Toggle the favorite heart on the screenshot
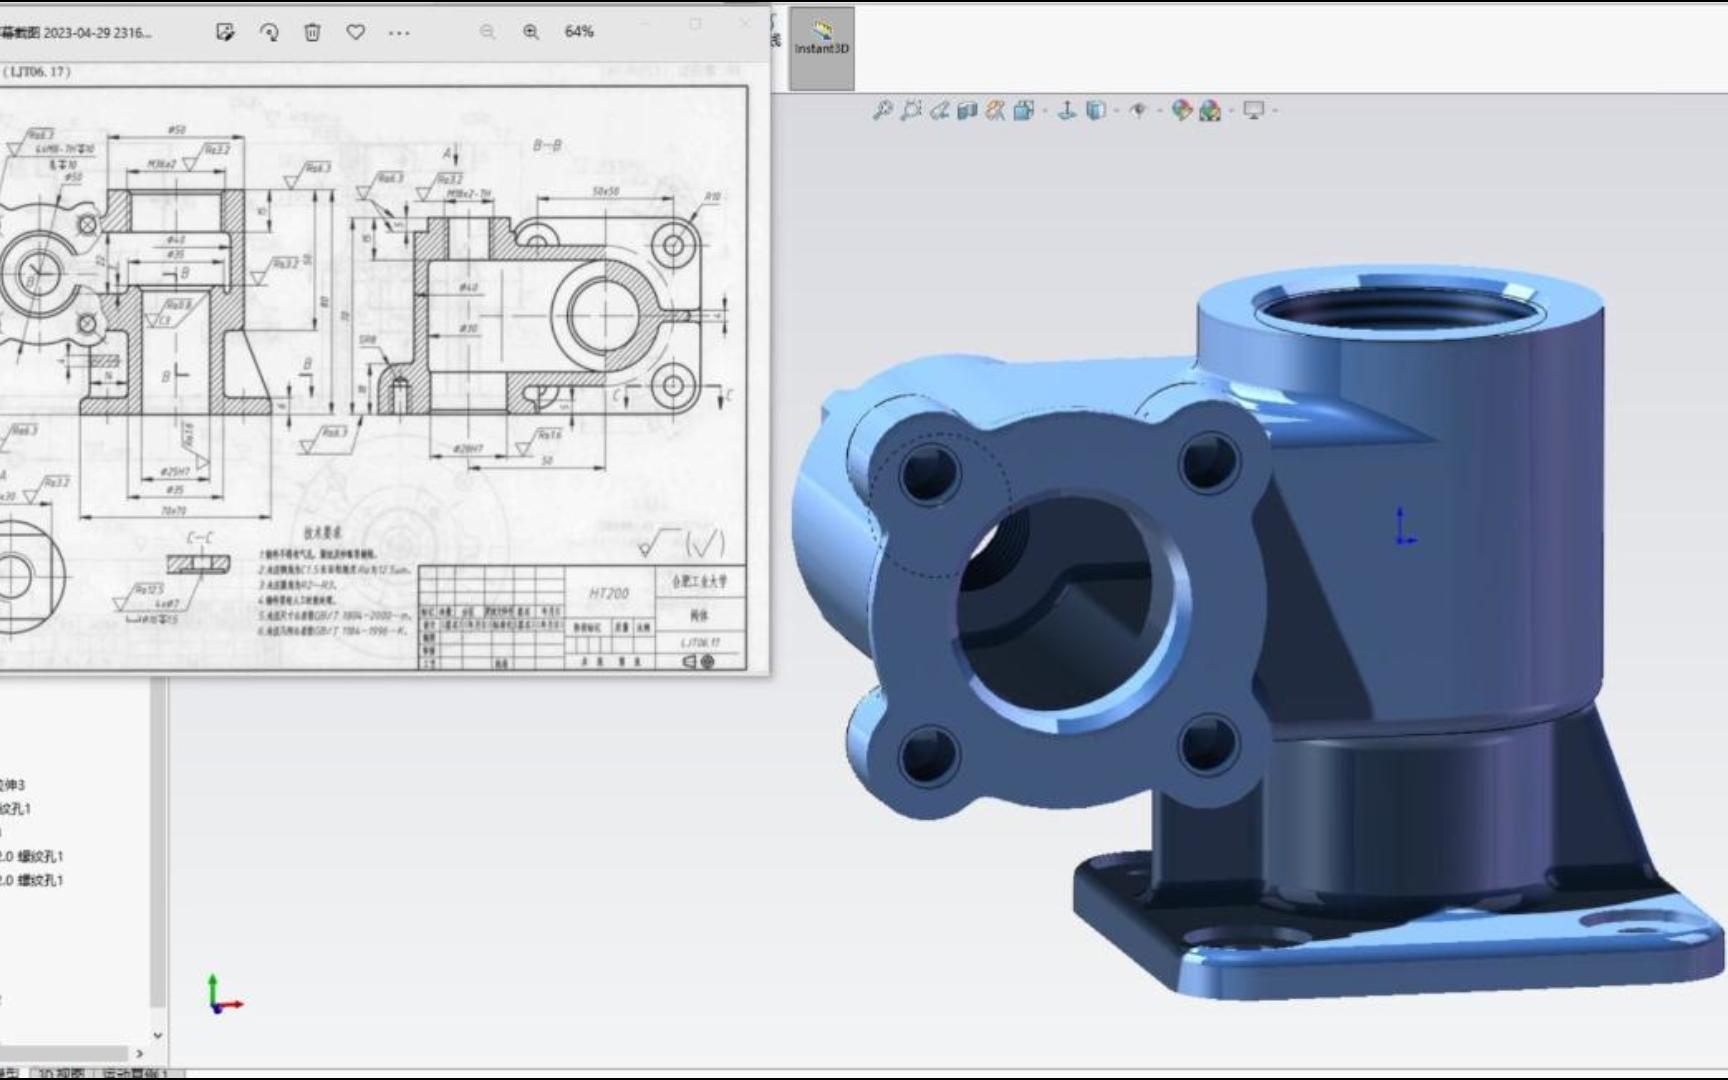 (x=354, y=31)
